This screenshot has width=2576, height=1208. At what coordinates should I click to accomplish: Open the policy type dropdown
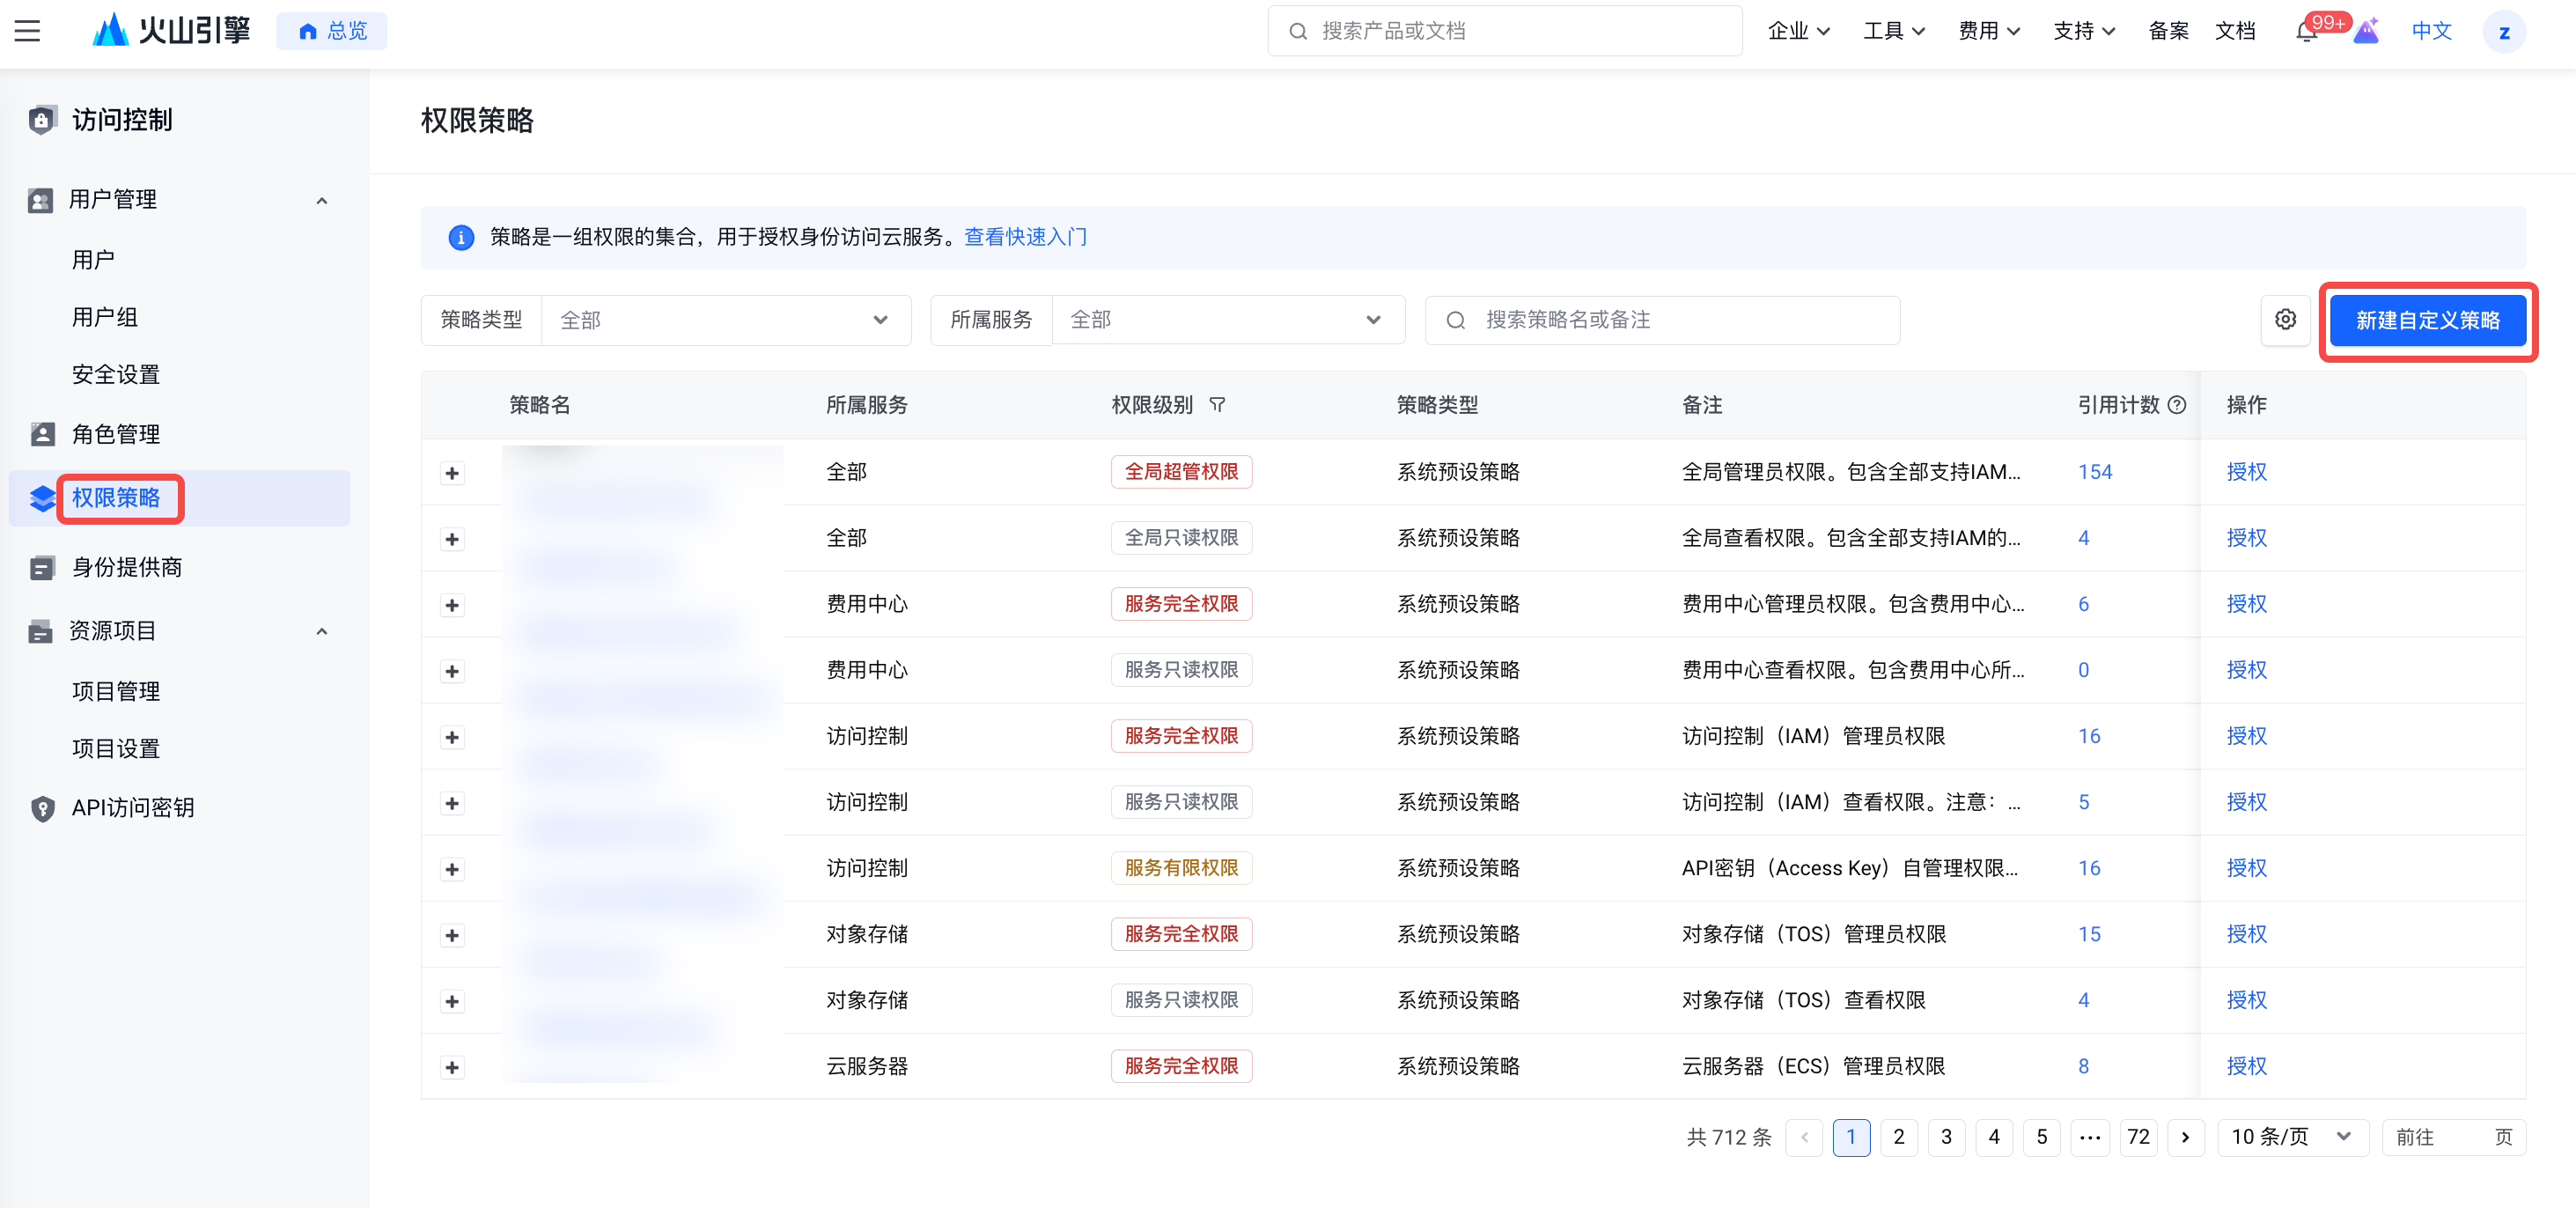point(725,320)
